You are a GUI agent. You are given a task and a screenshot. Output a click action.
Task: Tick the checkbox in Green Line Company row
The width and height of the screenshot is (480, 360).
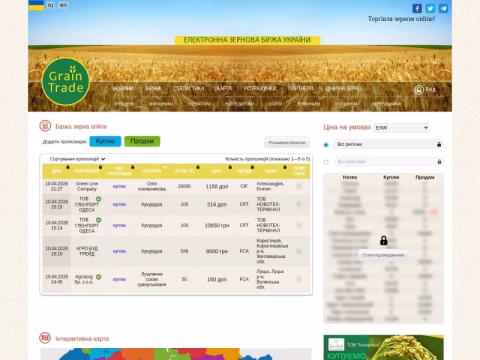(299, 186)
